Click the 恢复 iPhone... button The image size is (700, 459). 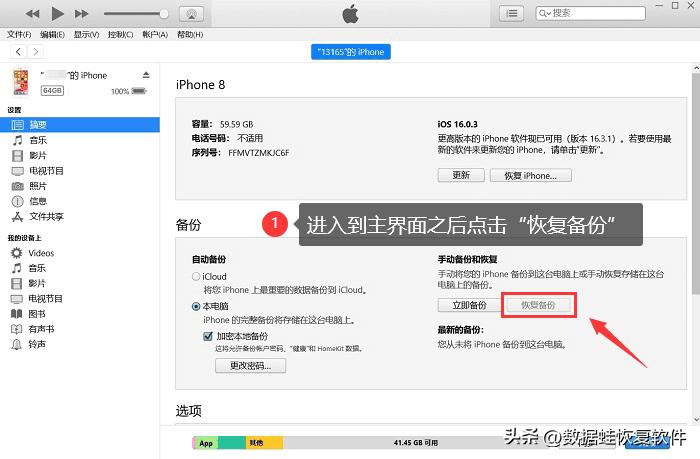(x=530, y=175)
